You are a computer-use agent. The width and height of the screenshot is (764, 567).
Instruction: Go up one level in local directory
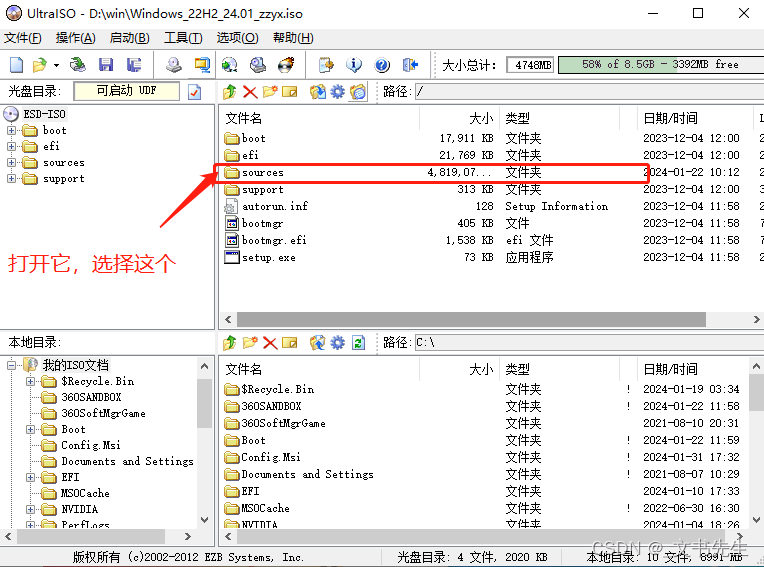pos(229,343)
